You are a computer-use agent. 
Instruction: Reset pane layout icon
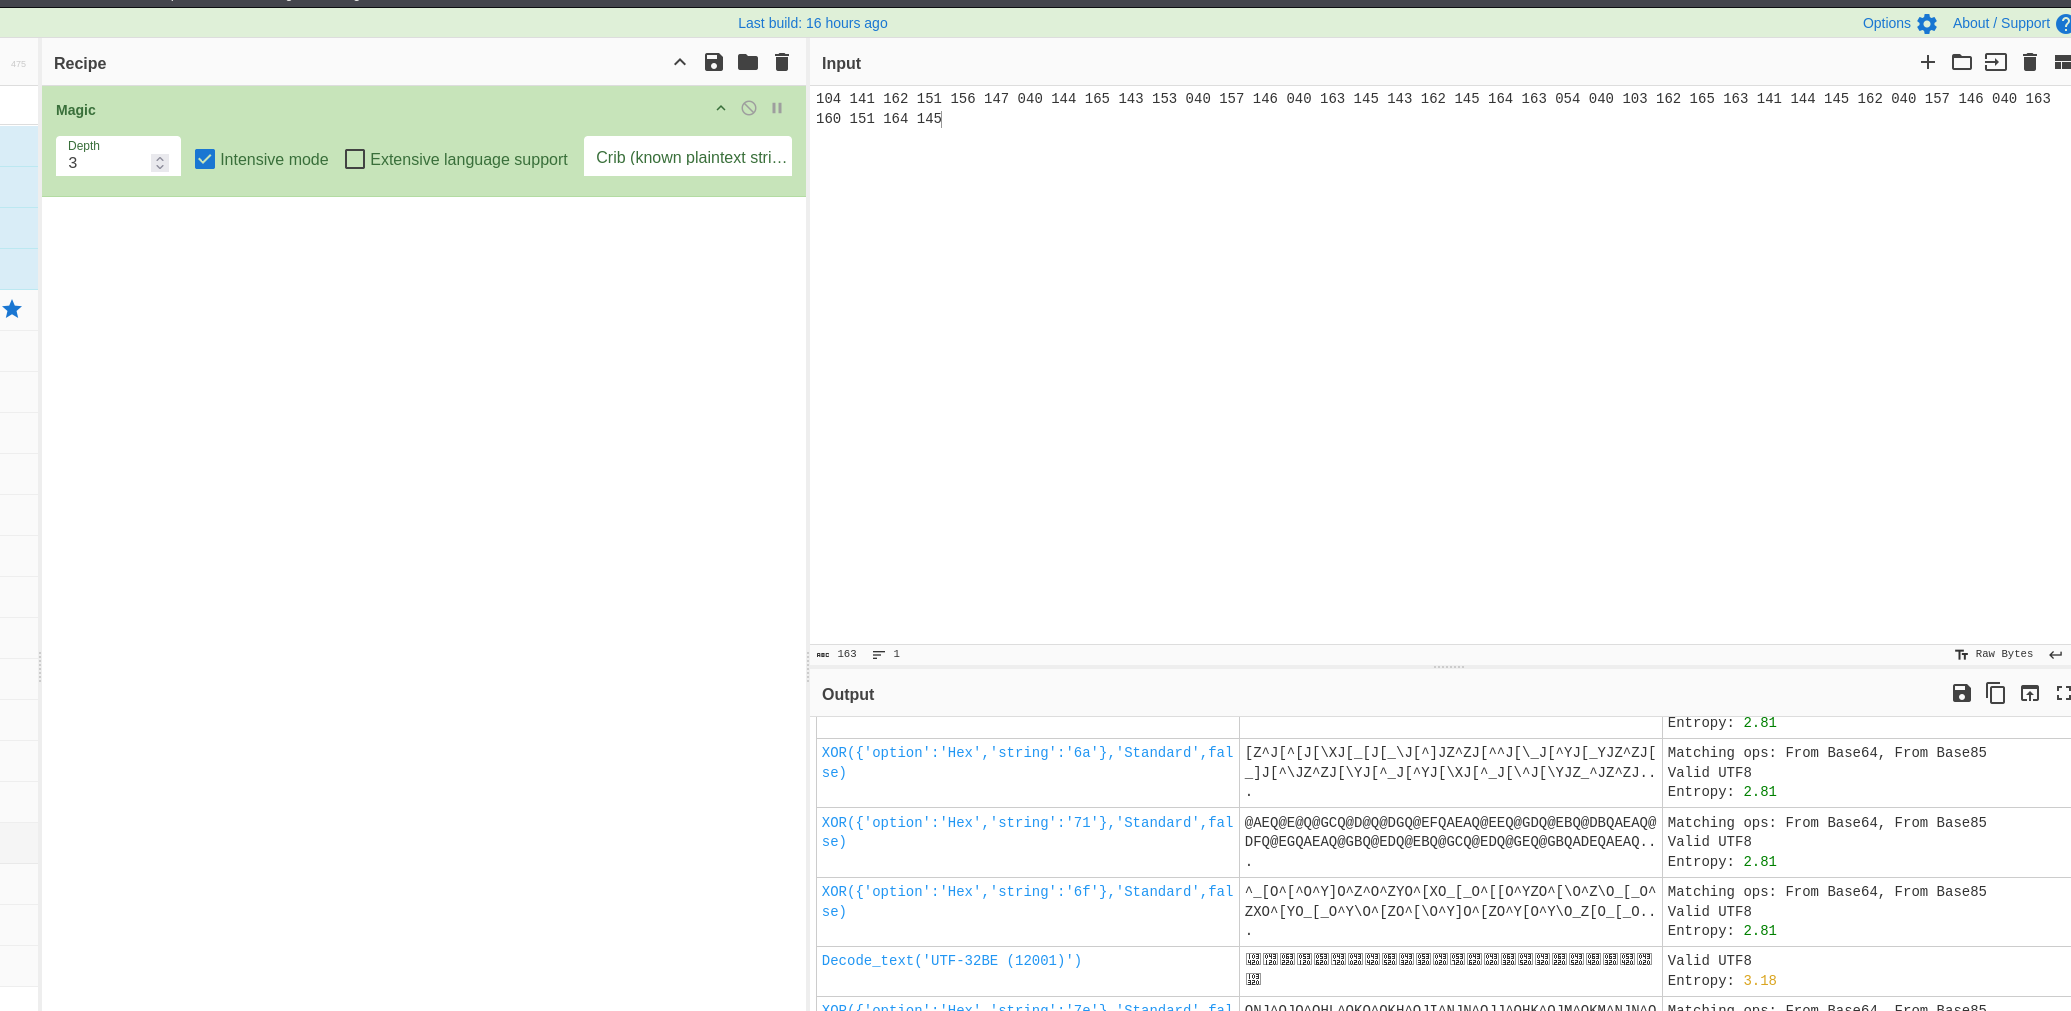coord(2062,62)
